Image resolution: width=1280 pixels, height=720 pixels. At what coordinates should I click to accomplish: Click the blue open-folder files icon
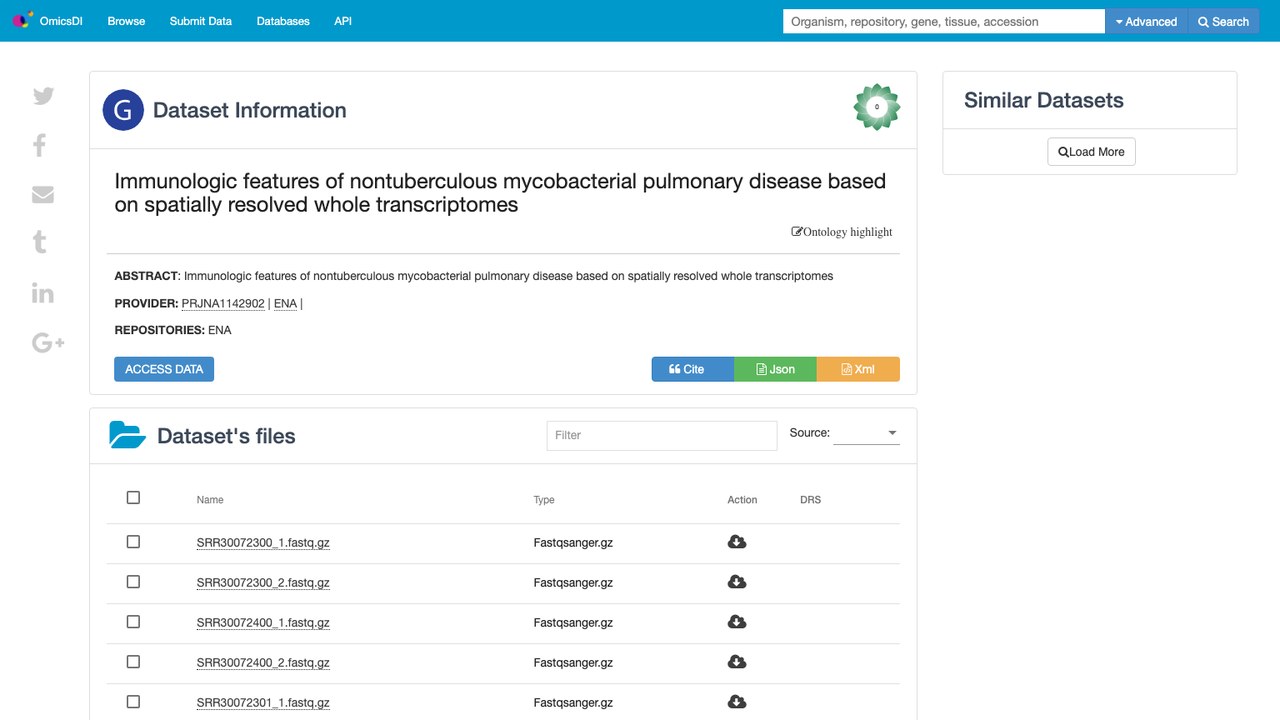pyautogui.click(x=127, y=435)
